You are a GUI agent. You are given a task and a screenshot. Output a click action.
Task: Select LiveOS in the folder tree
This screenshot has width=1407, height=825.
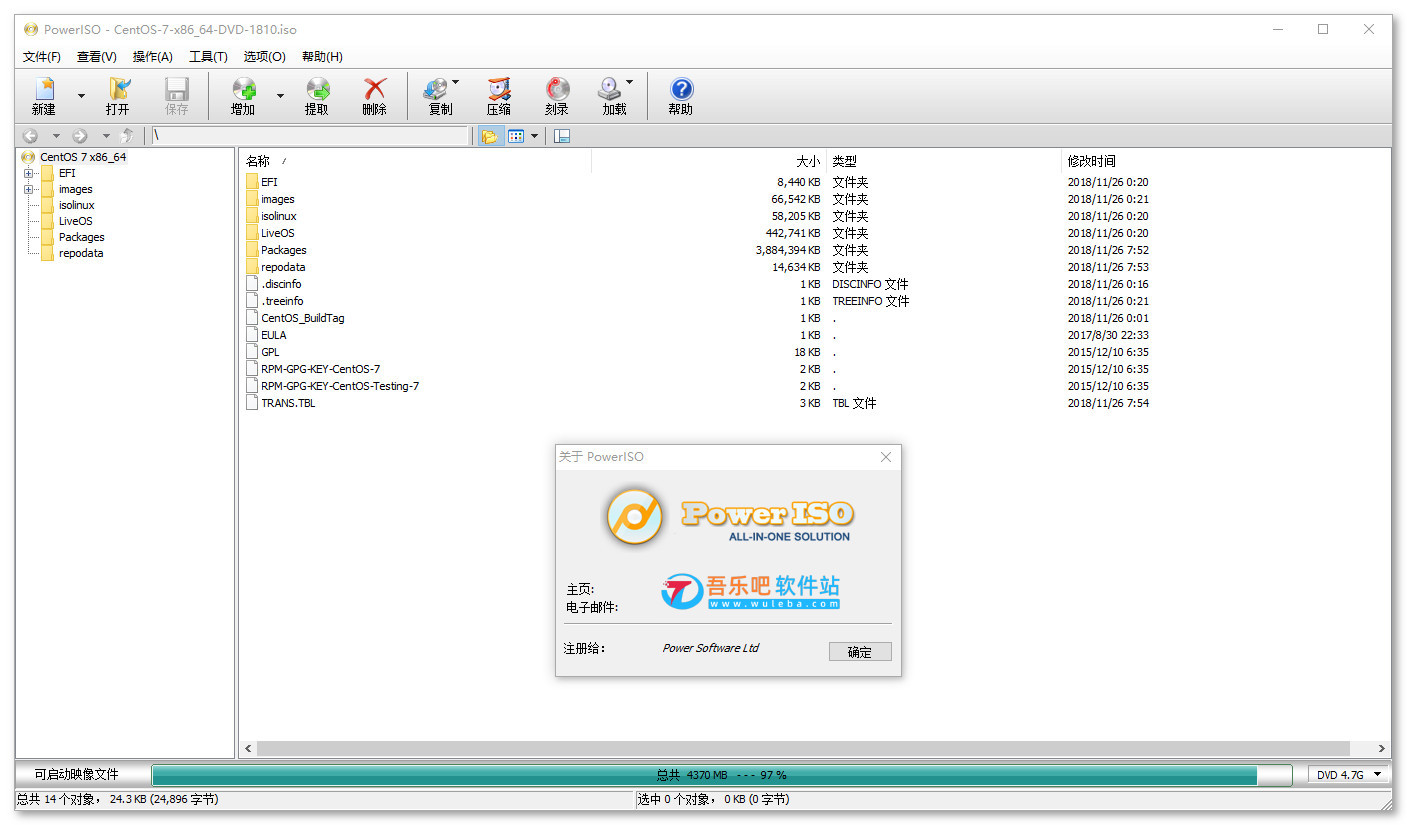click(75, 221)
